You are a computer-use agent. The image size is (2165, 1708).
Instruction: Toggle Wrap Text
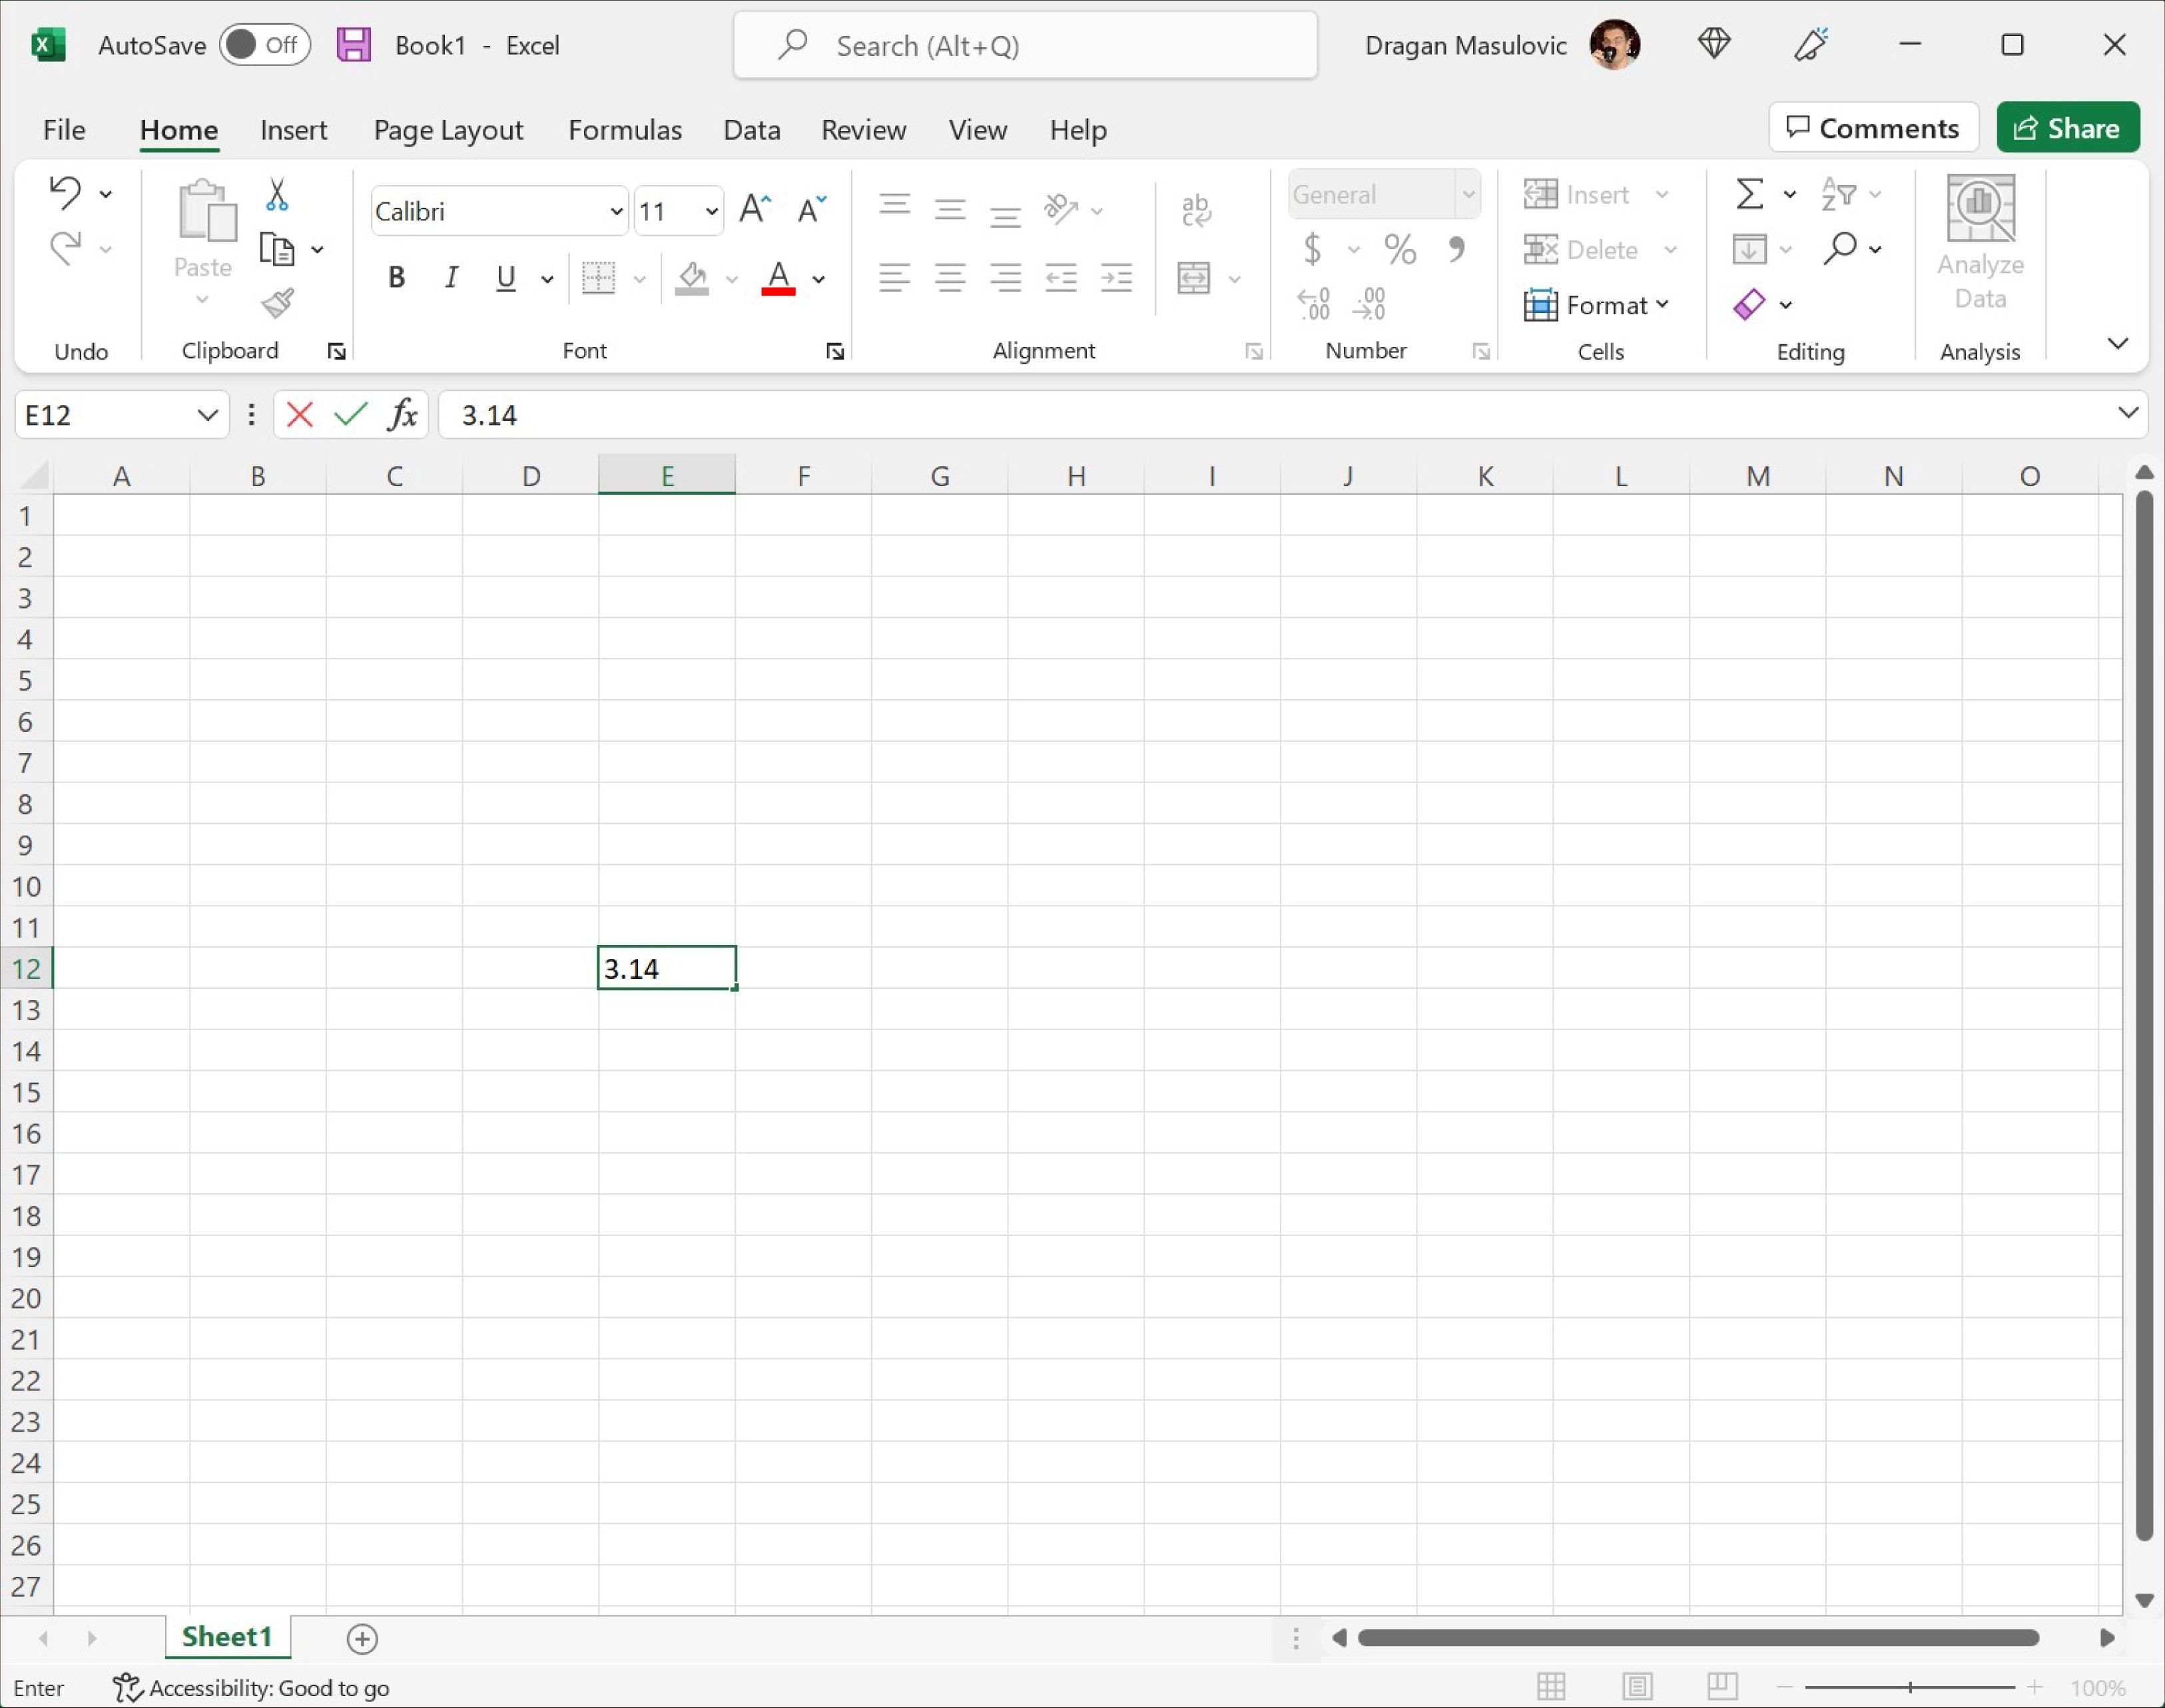(1196, 210)
